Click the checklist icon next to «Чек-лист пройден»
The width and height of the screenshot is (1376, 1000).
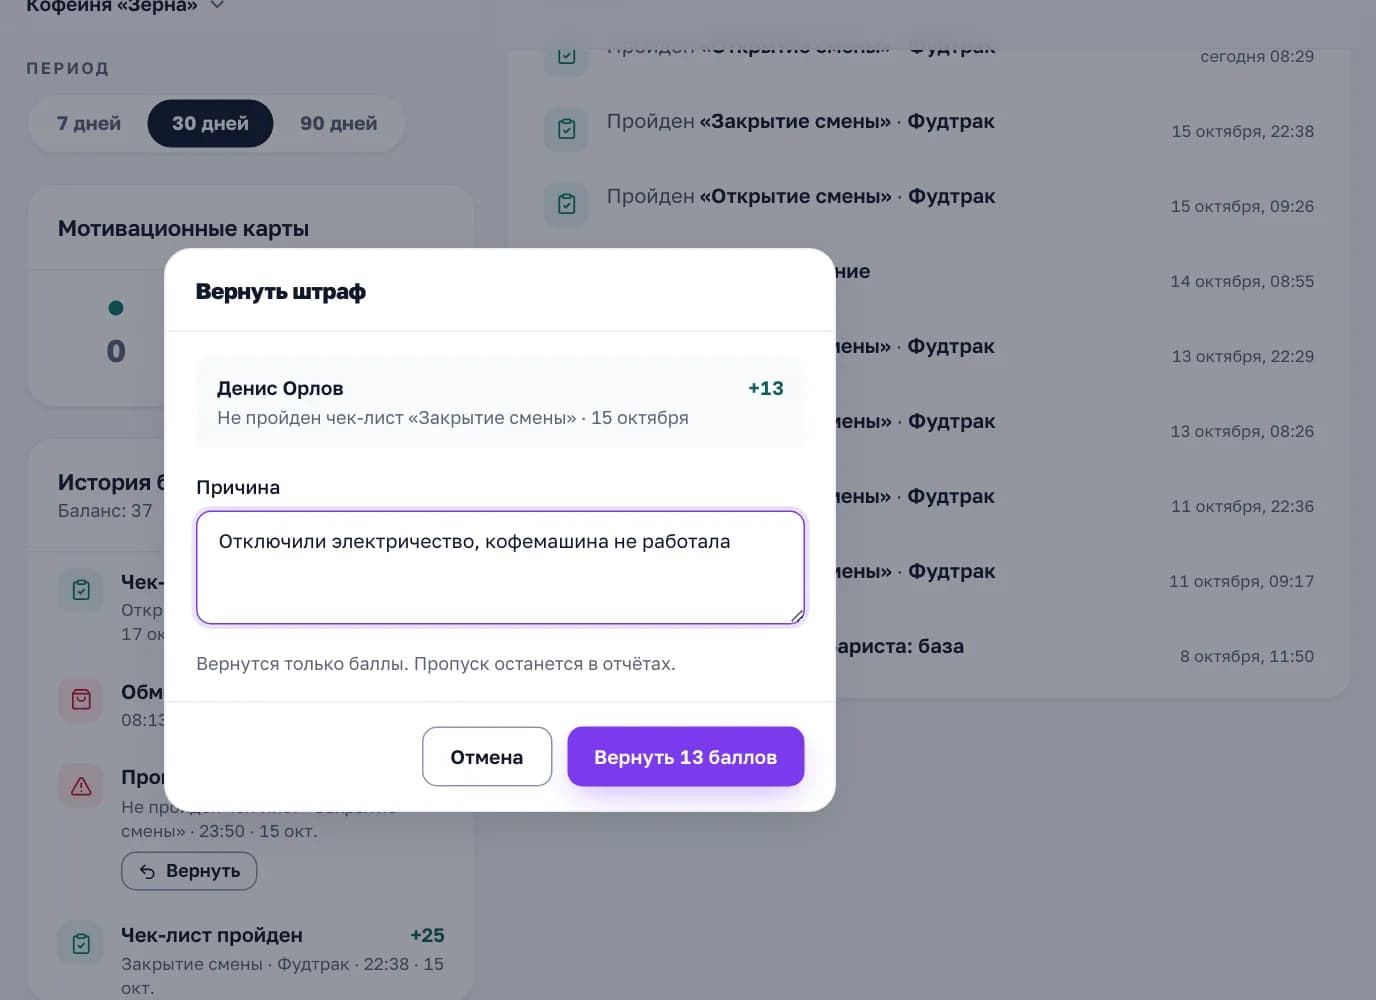tap(81, 943)
